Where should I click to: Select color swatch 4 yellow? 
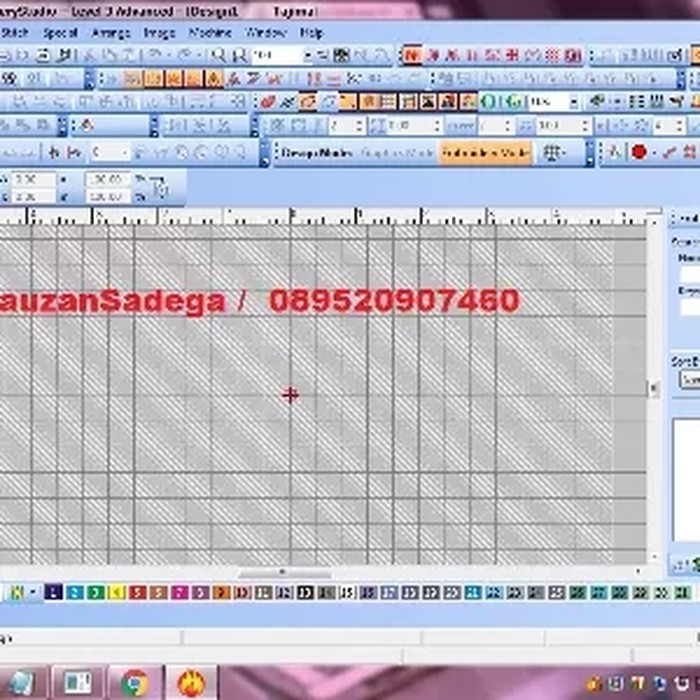click(117, 593)
